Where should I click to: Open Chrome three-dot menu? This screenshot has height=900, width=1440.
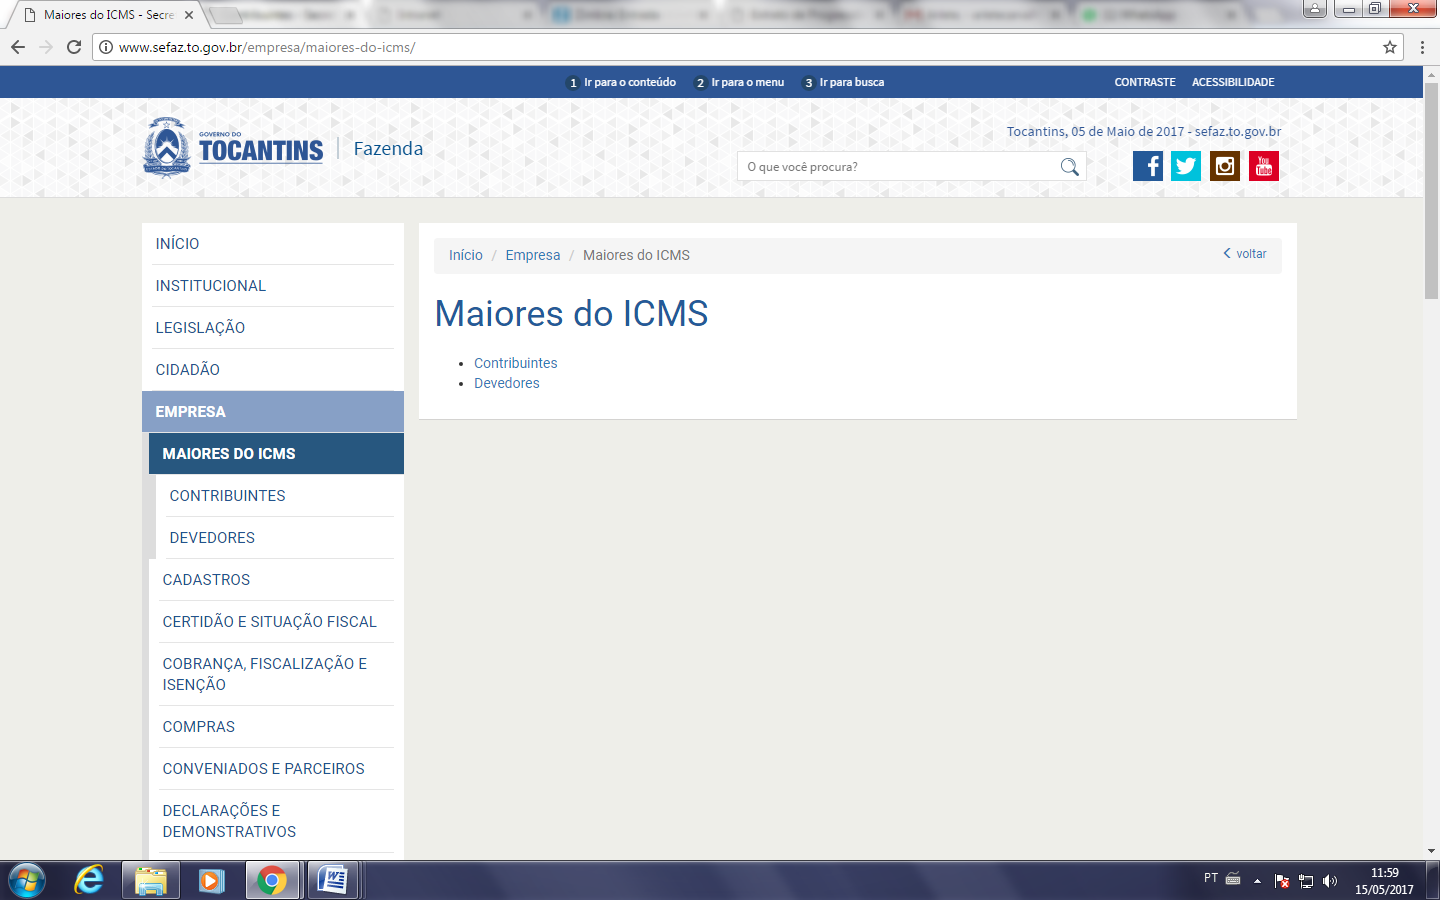click(1422, 47)
